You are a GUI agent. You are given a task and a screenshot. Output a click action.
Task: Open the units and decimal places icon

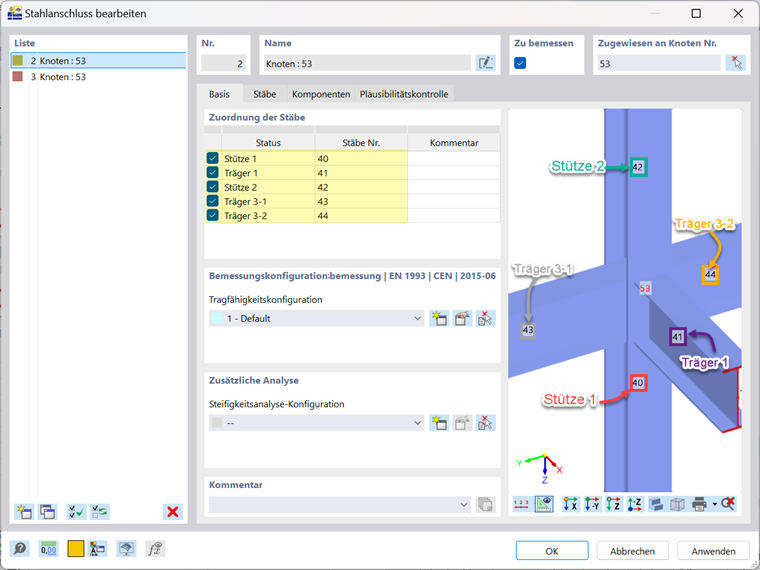(48, 548)
